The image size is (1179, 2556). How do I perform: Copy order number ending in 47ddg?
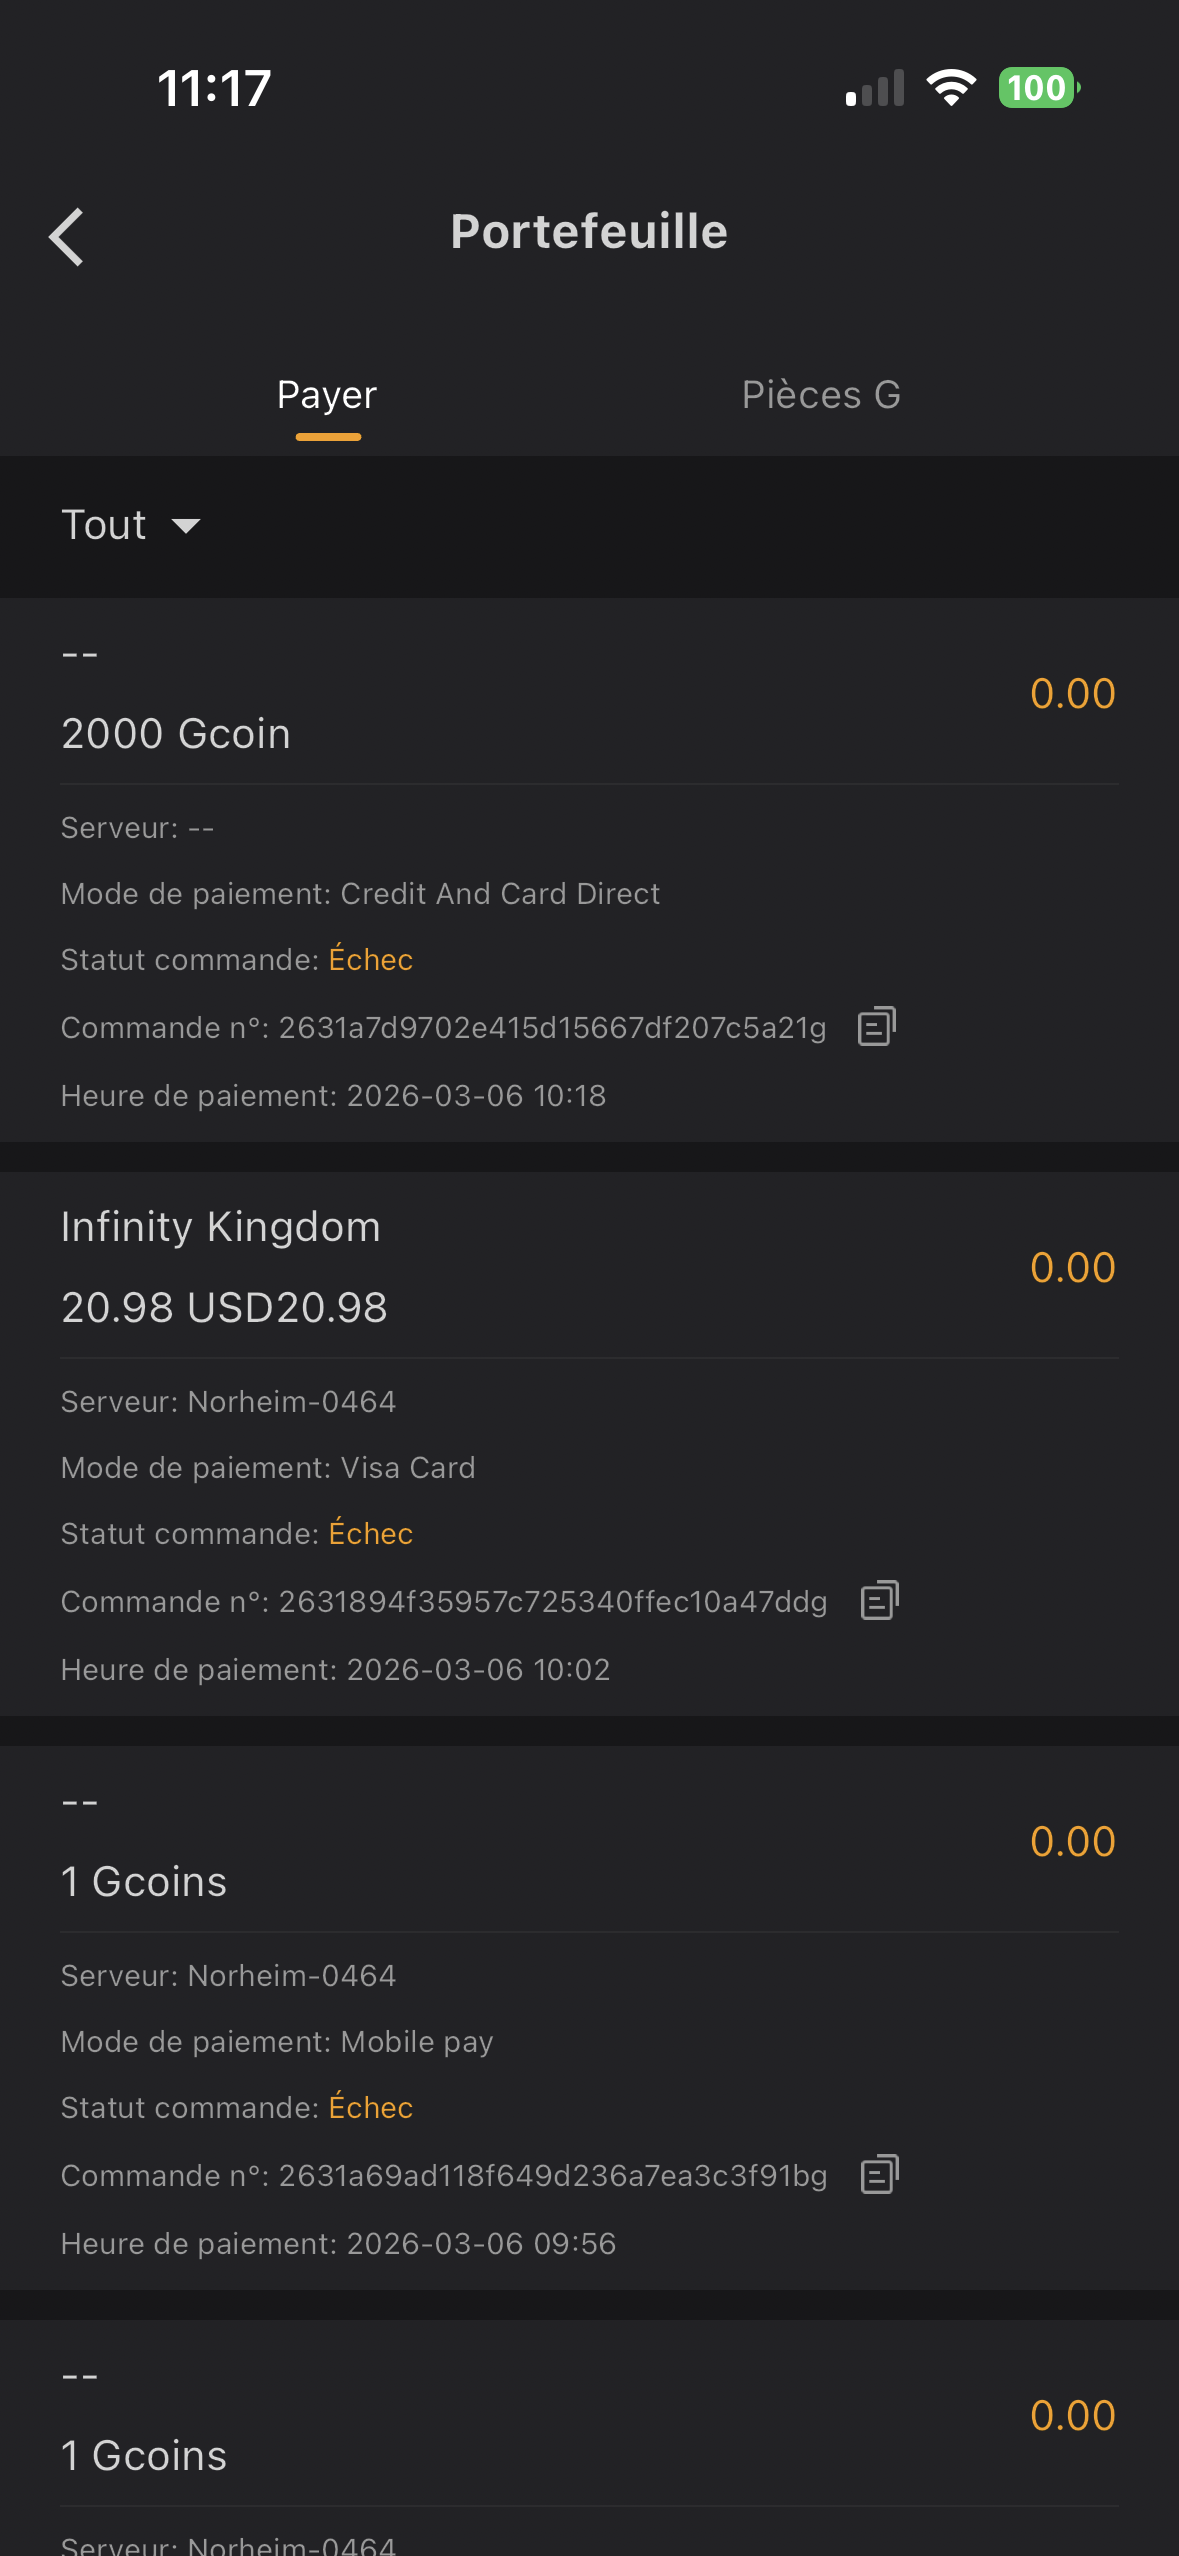[x=880, y=1601]
